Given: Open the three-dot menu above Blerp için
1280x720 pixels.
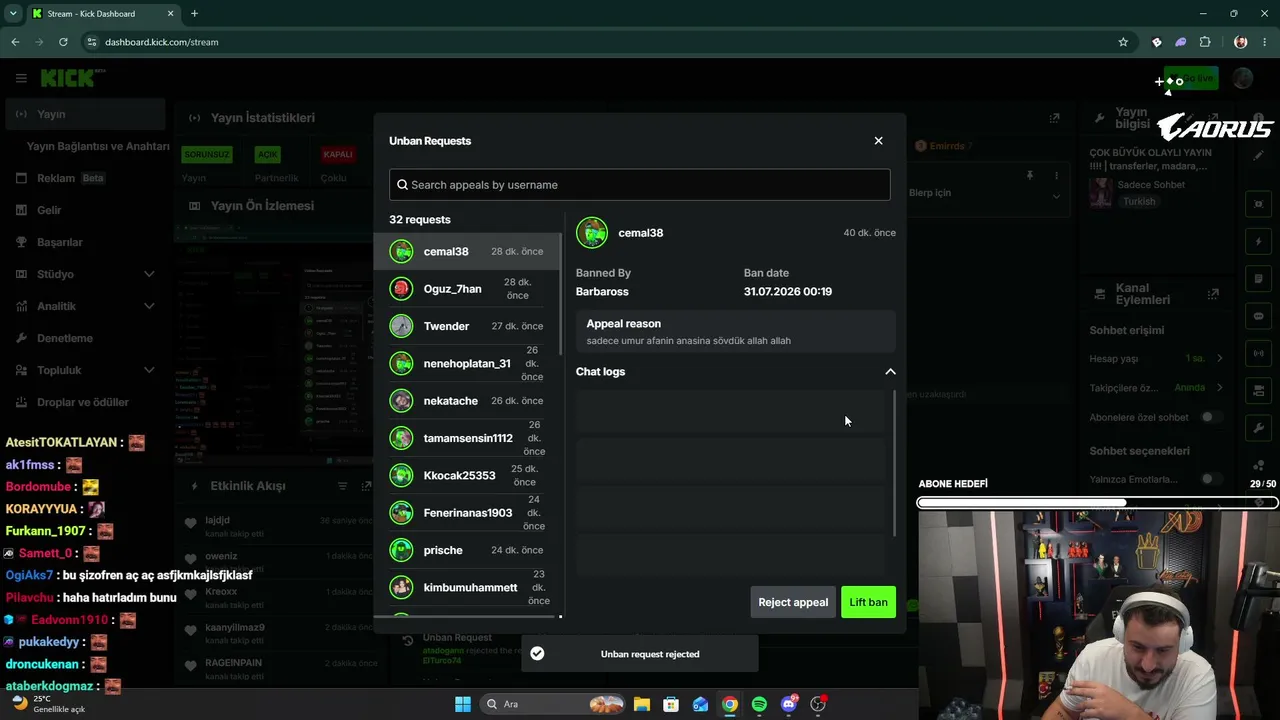Looking at the screenshot, I should (x=1056, y=176).
